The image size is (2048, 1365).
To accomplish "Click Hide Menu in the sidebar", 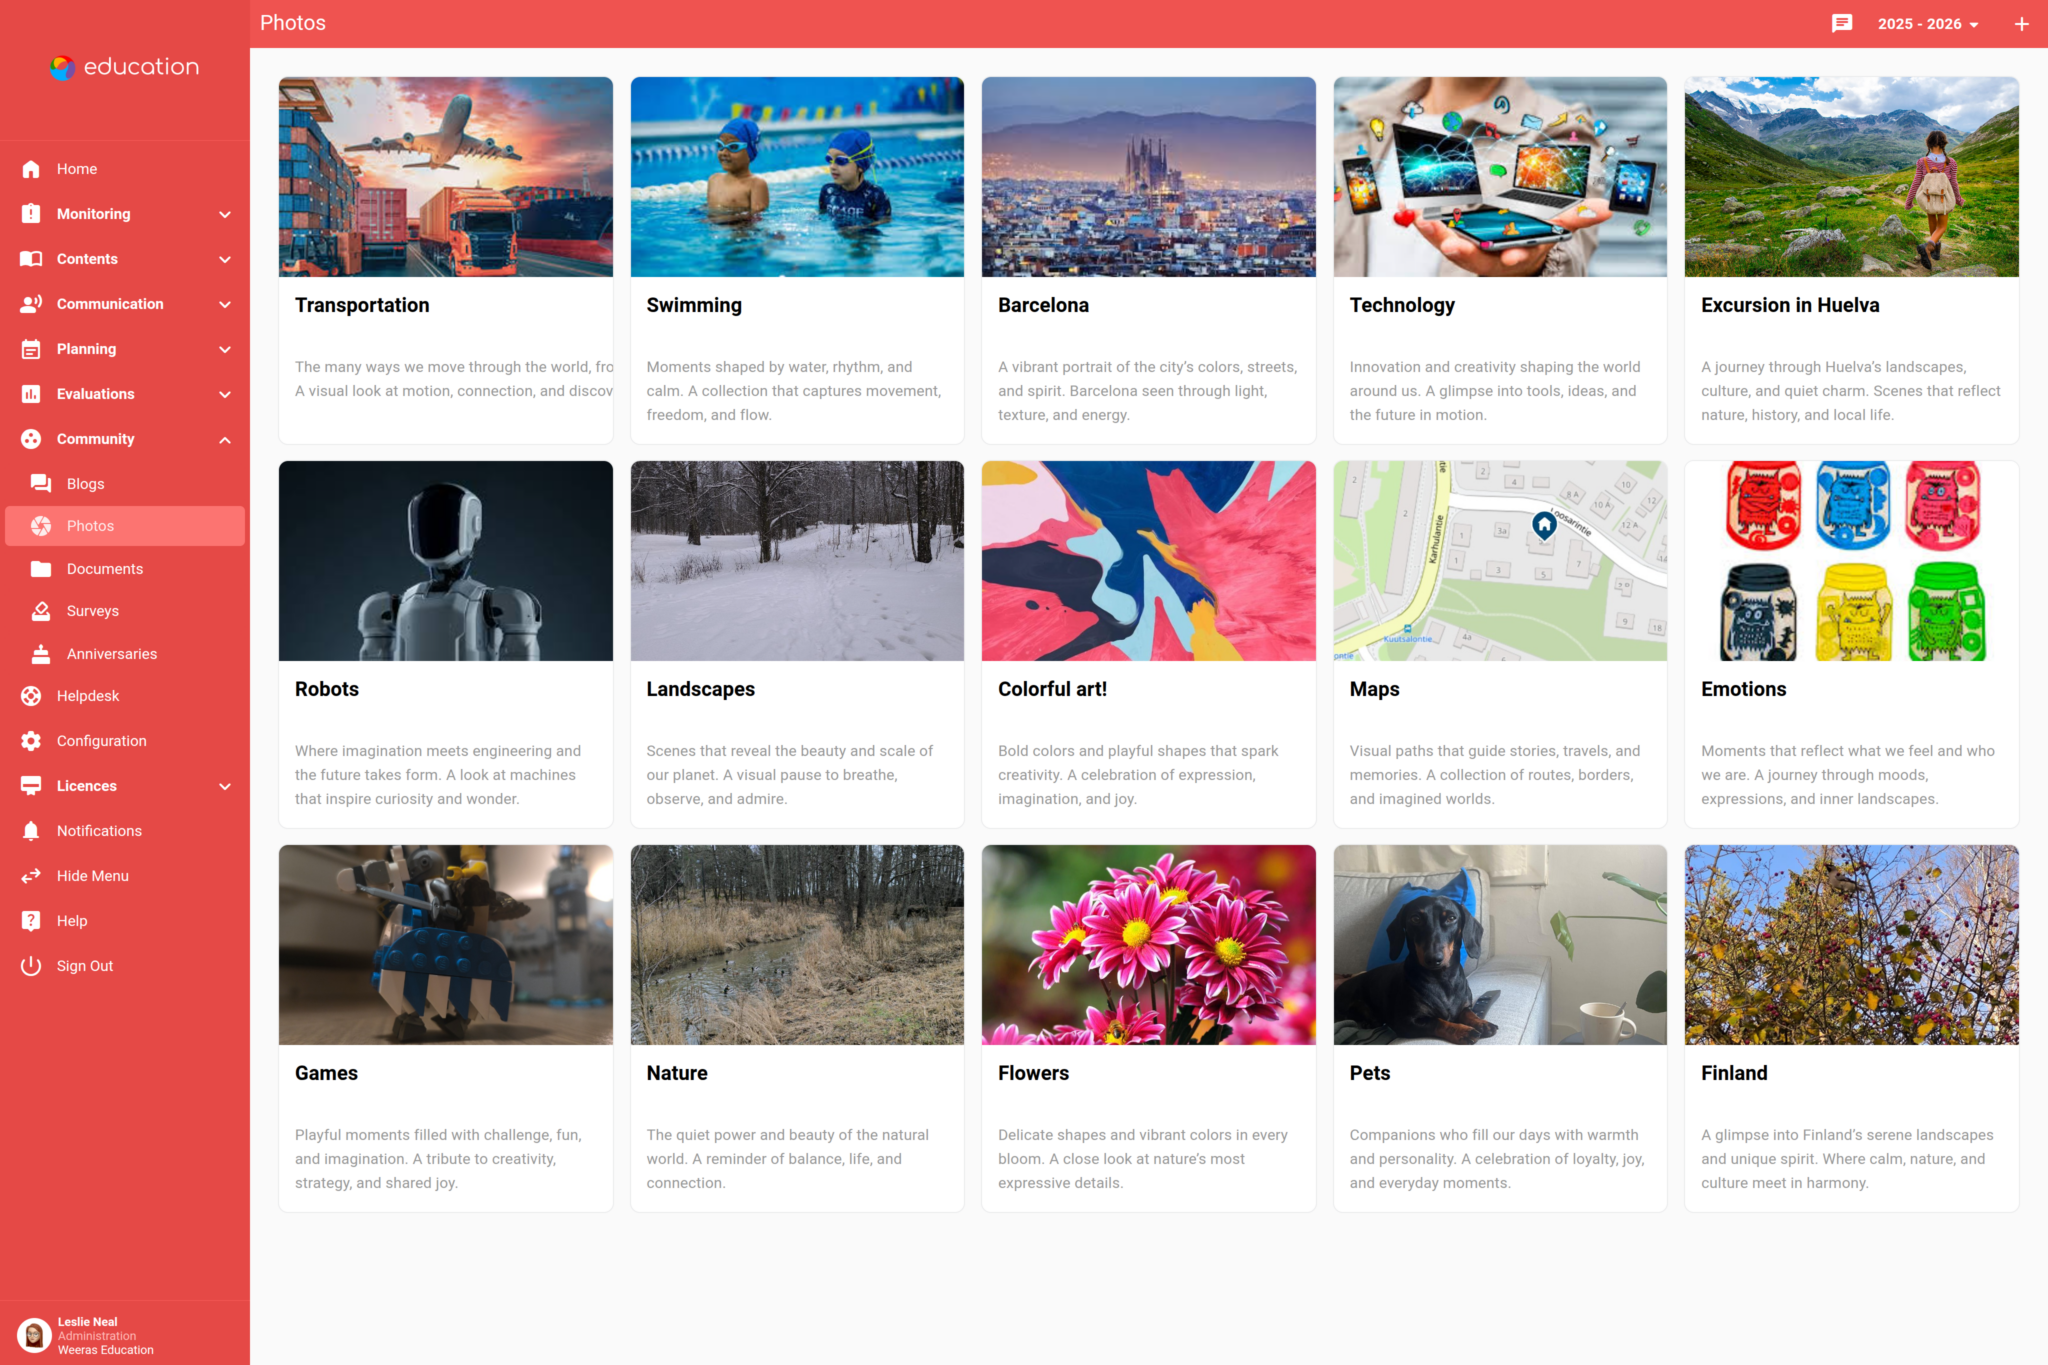I will [x=92, y=875].
